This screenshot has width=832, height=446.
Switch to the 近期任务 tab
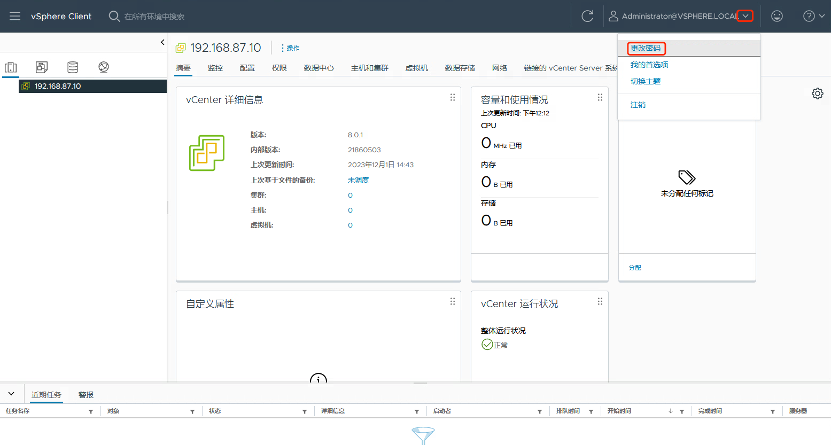pos(46,395)
